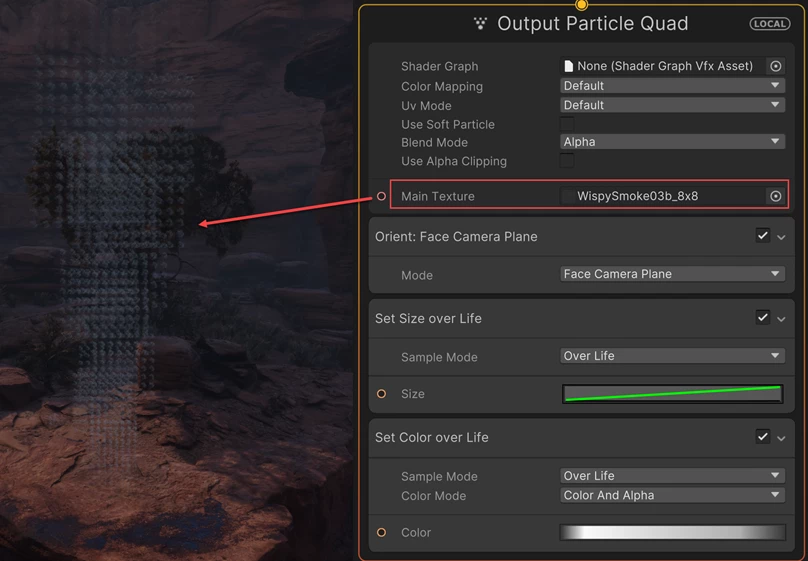Click the Color input port circle

pyautogui.click(x=381, y=532)
